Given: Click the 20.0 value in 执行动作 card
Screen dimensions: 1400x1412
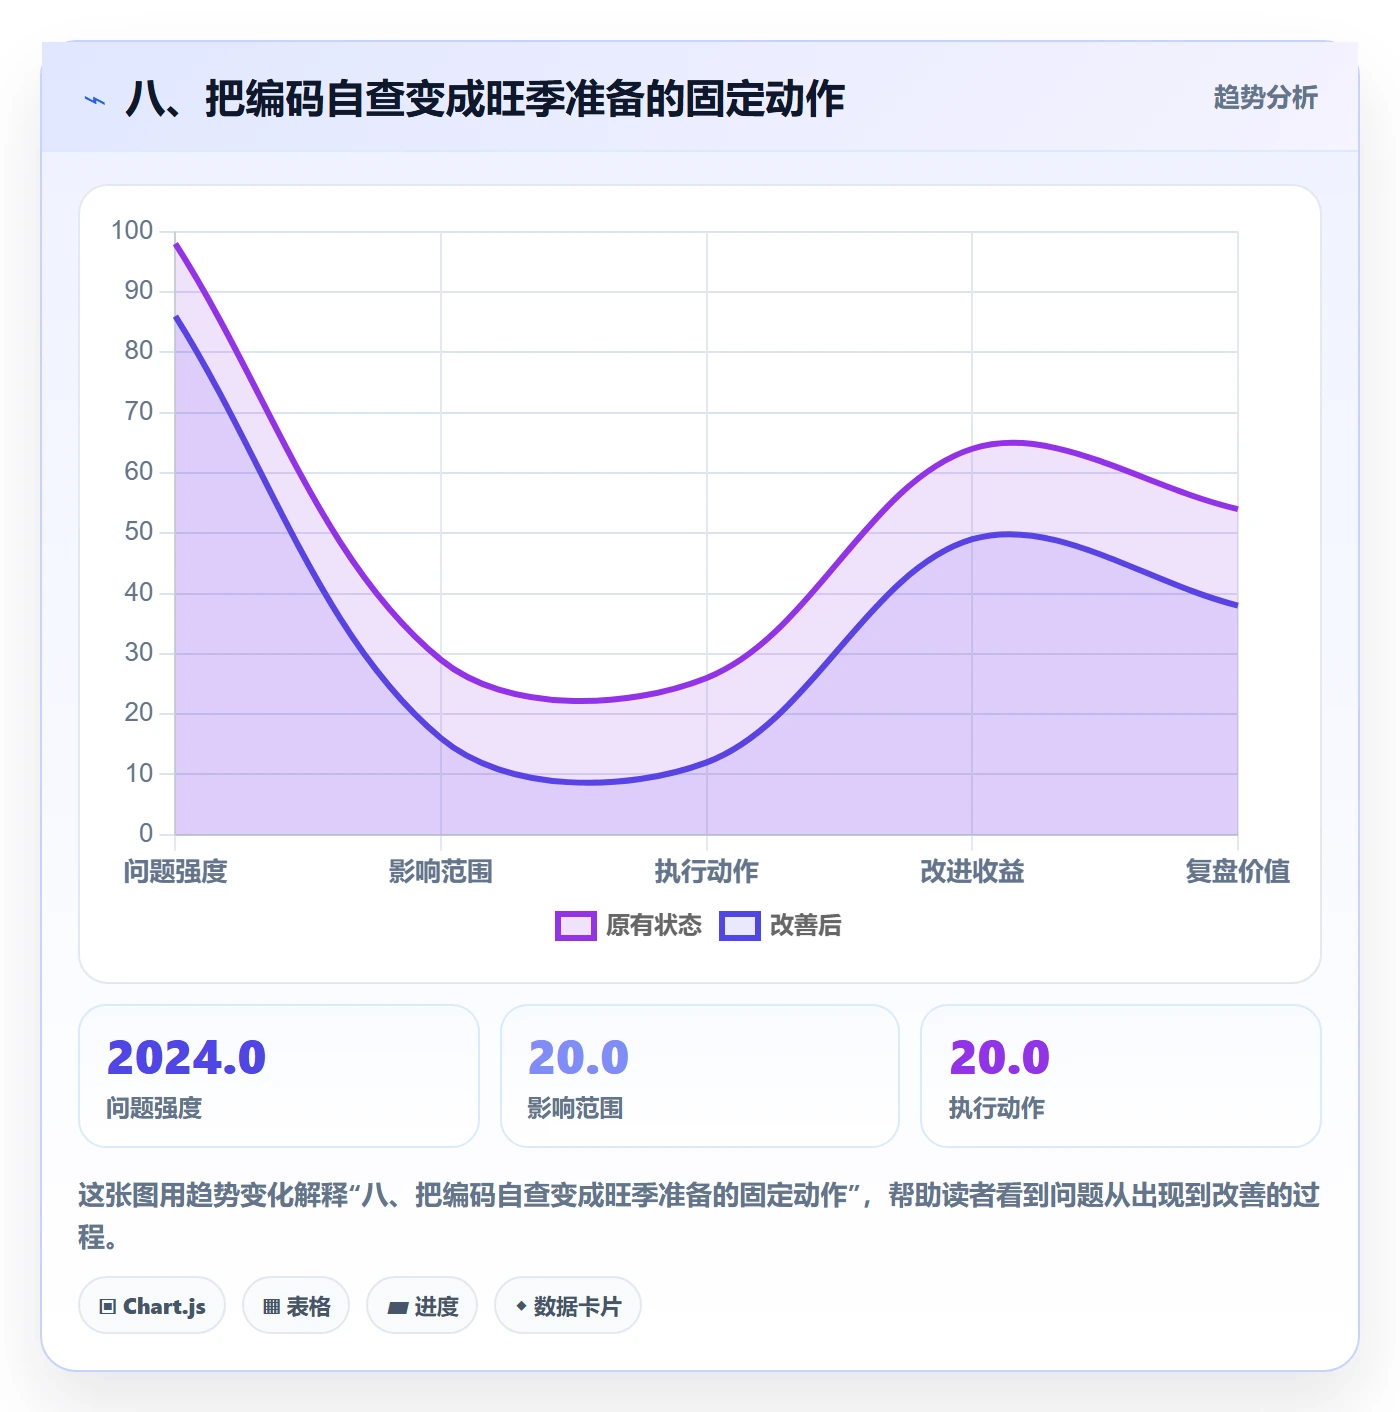Looking at the screenshot, I should pyautogui.click(x=999, y=1058).
